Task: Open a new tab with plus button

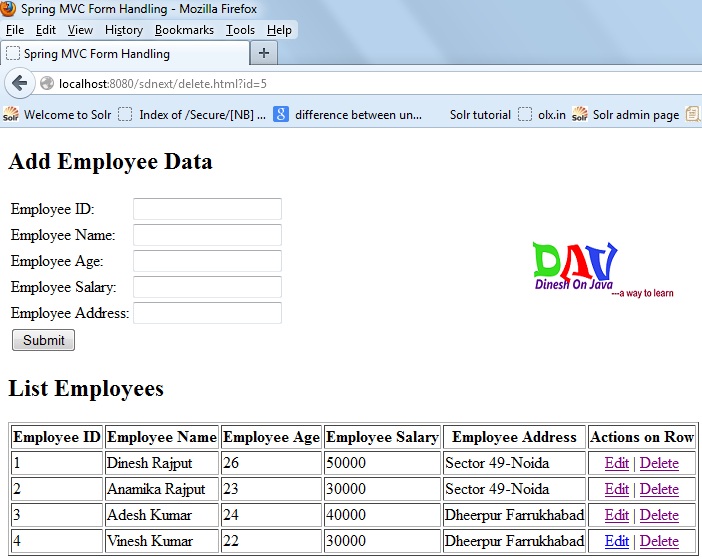Action: (264, 53)
